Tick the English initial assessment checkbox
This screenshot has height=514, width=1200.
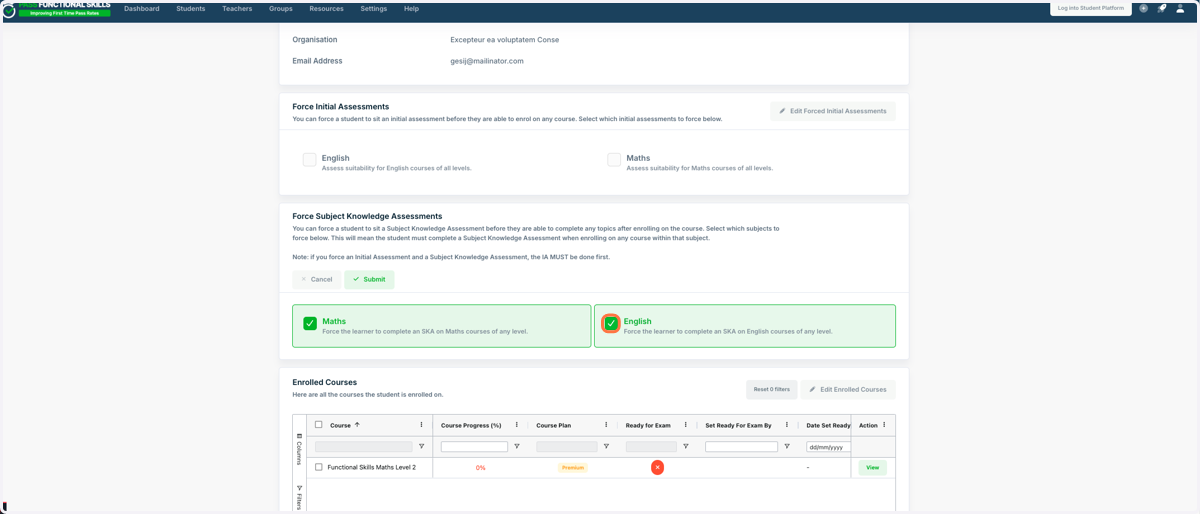point(309,159)
